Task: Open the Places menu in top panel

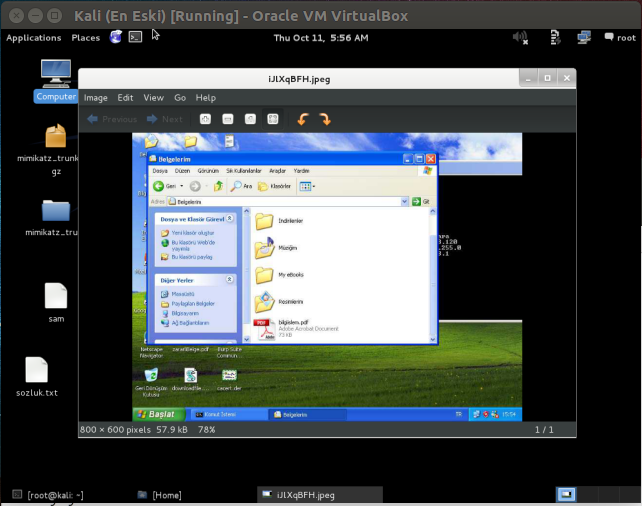Action: click(x=86, y=38)
